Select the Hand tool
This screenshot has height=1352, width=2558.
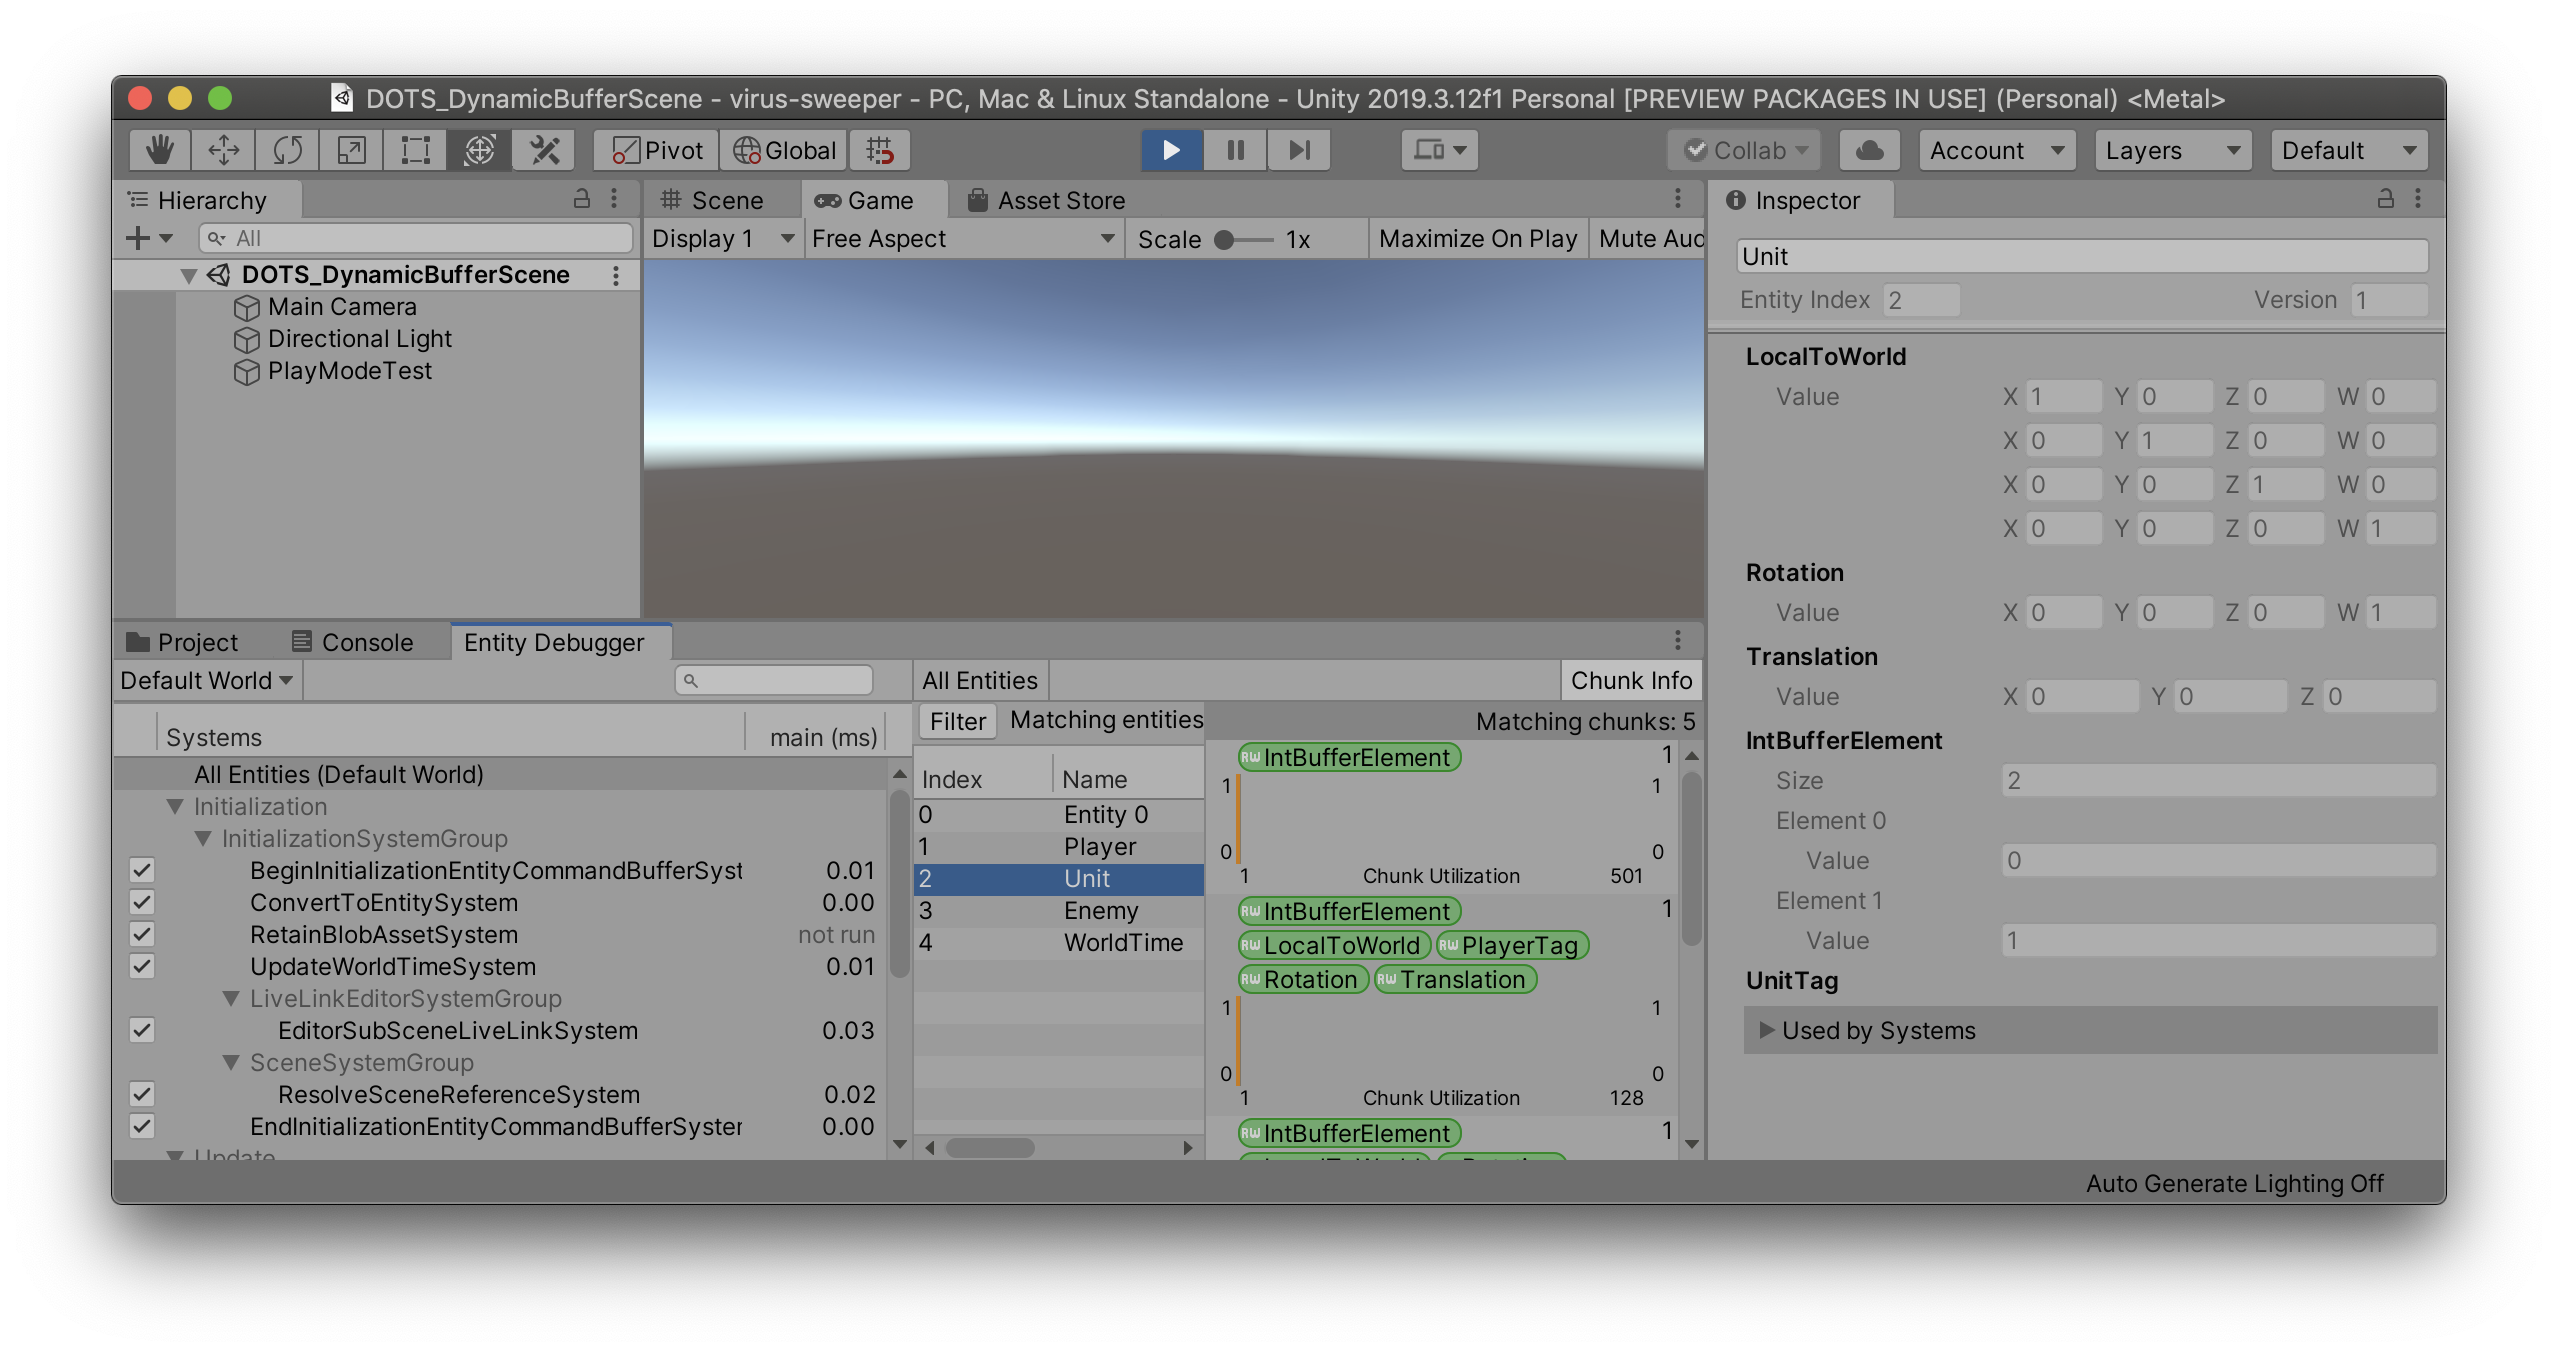(x=159, y=150)
